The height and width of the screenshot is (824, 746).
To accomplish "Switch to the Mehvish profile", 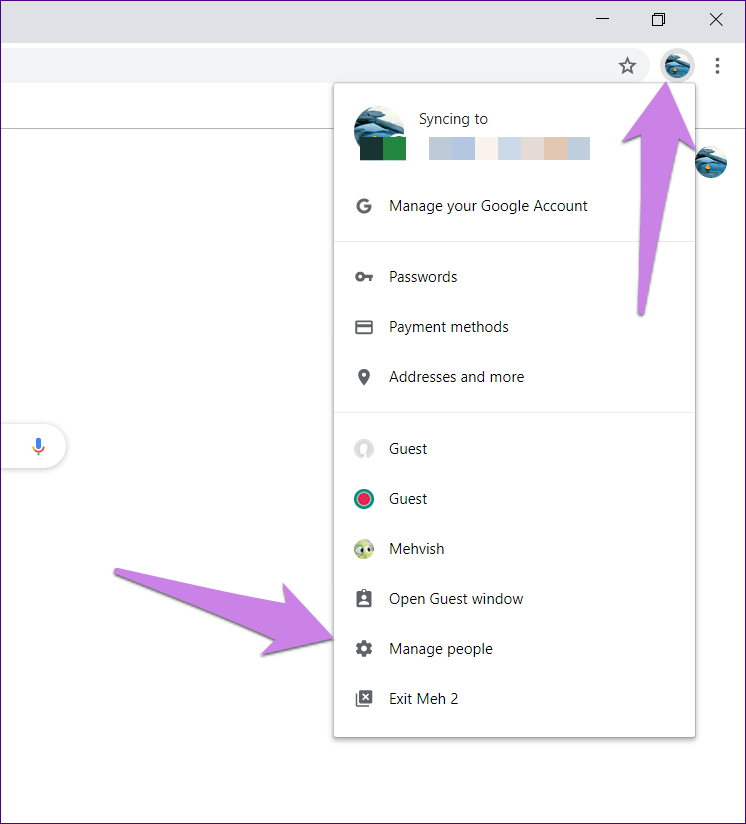I will [514, 549].
